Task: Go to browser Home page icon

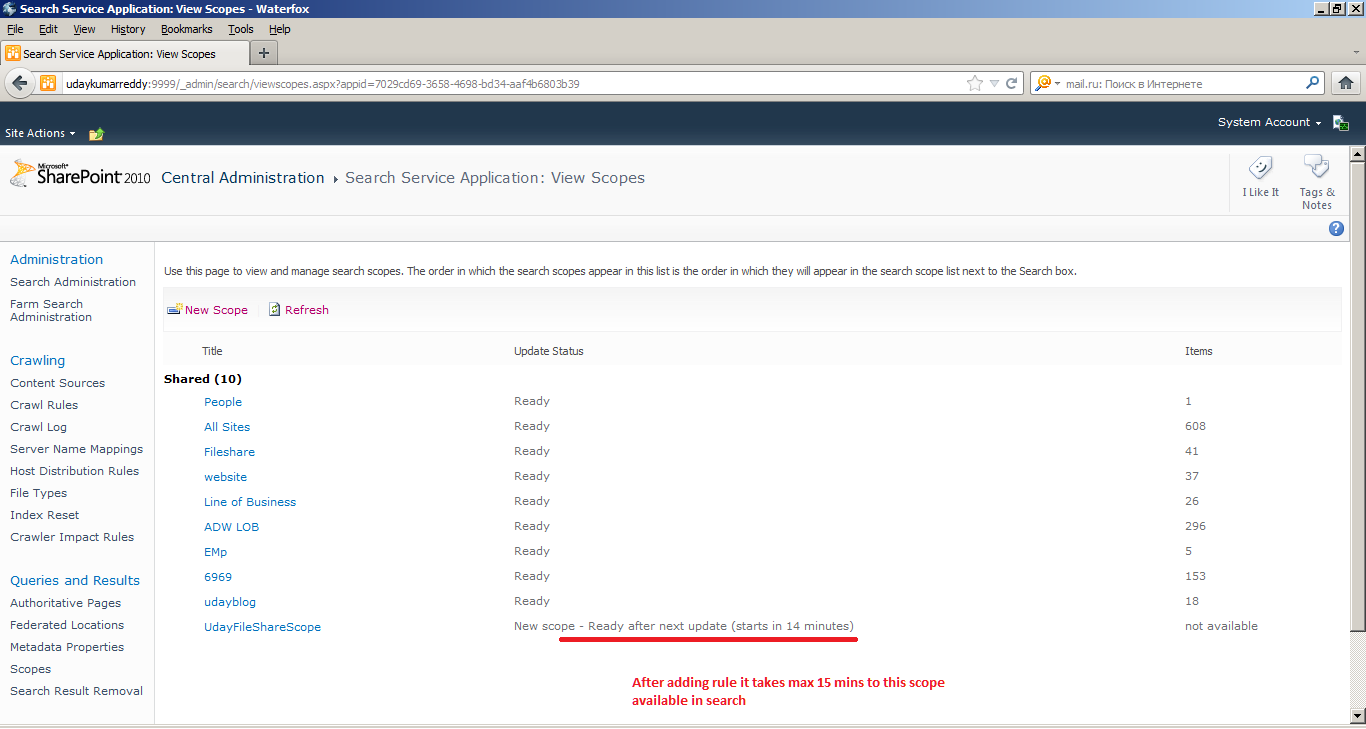Action: click(x=1346, y=83)
